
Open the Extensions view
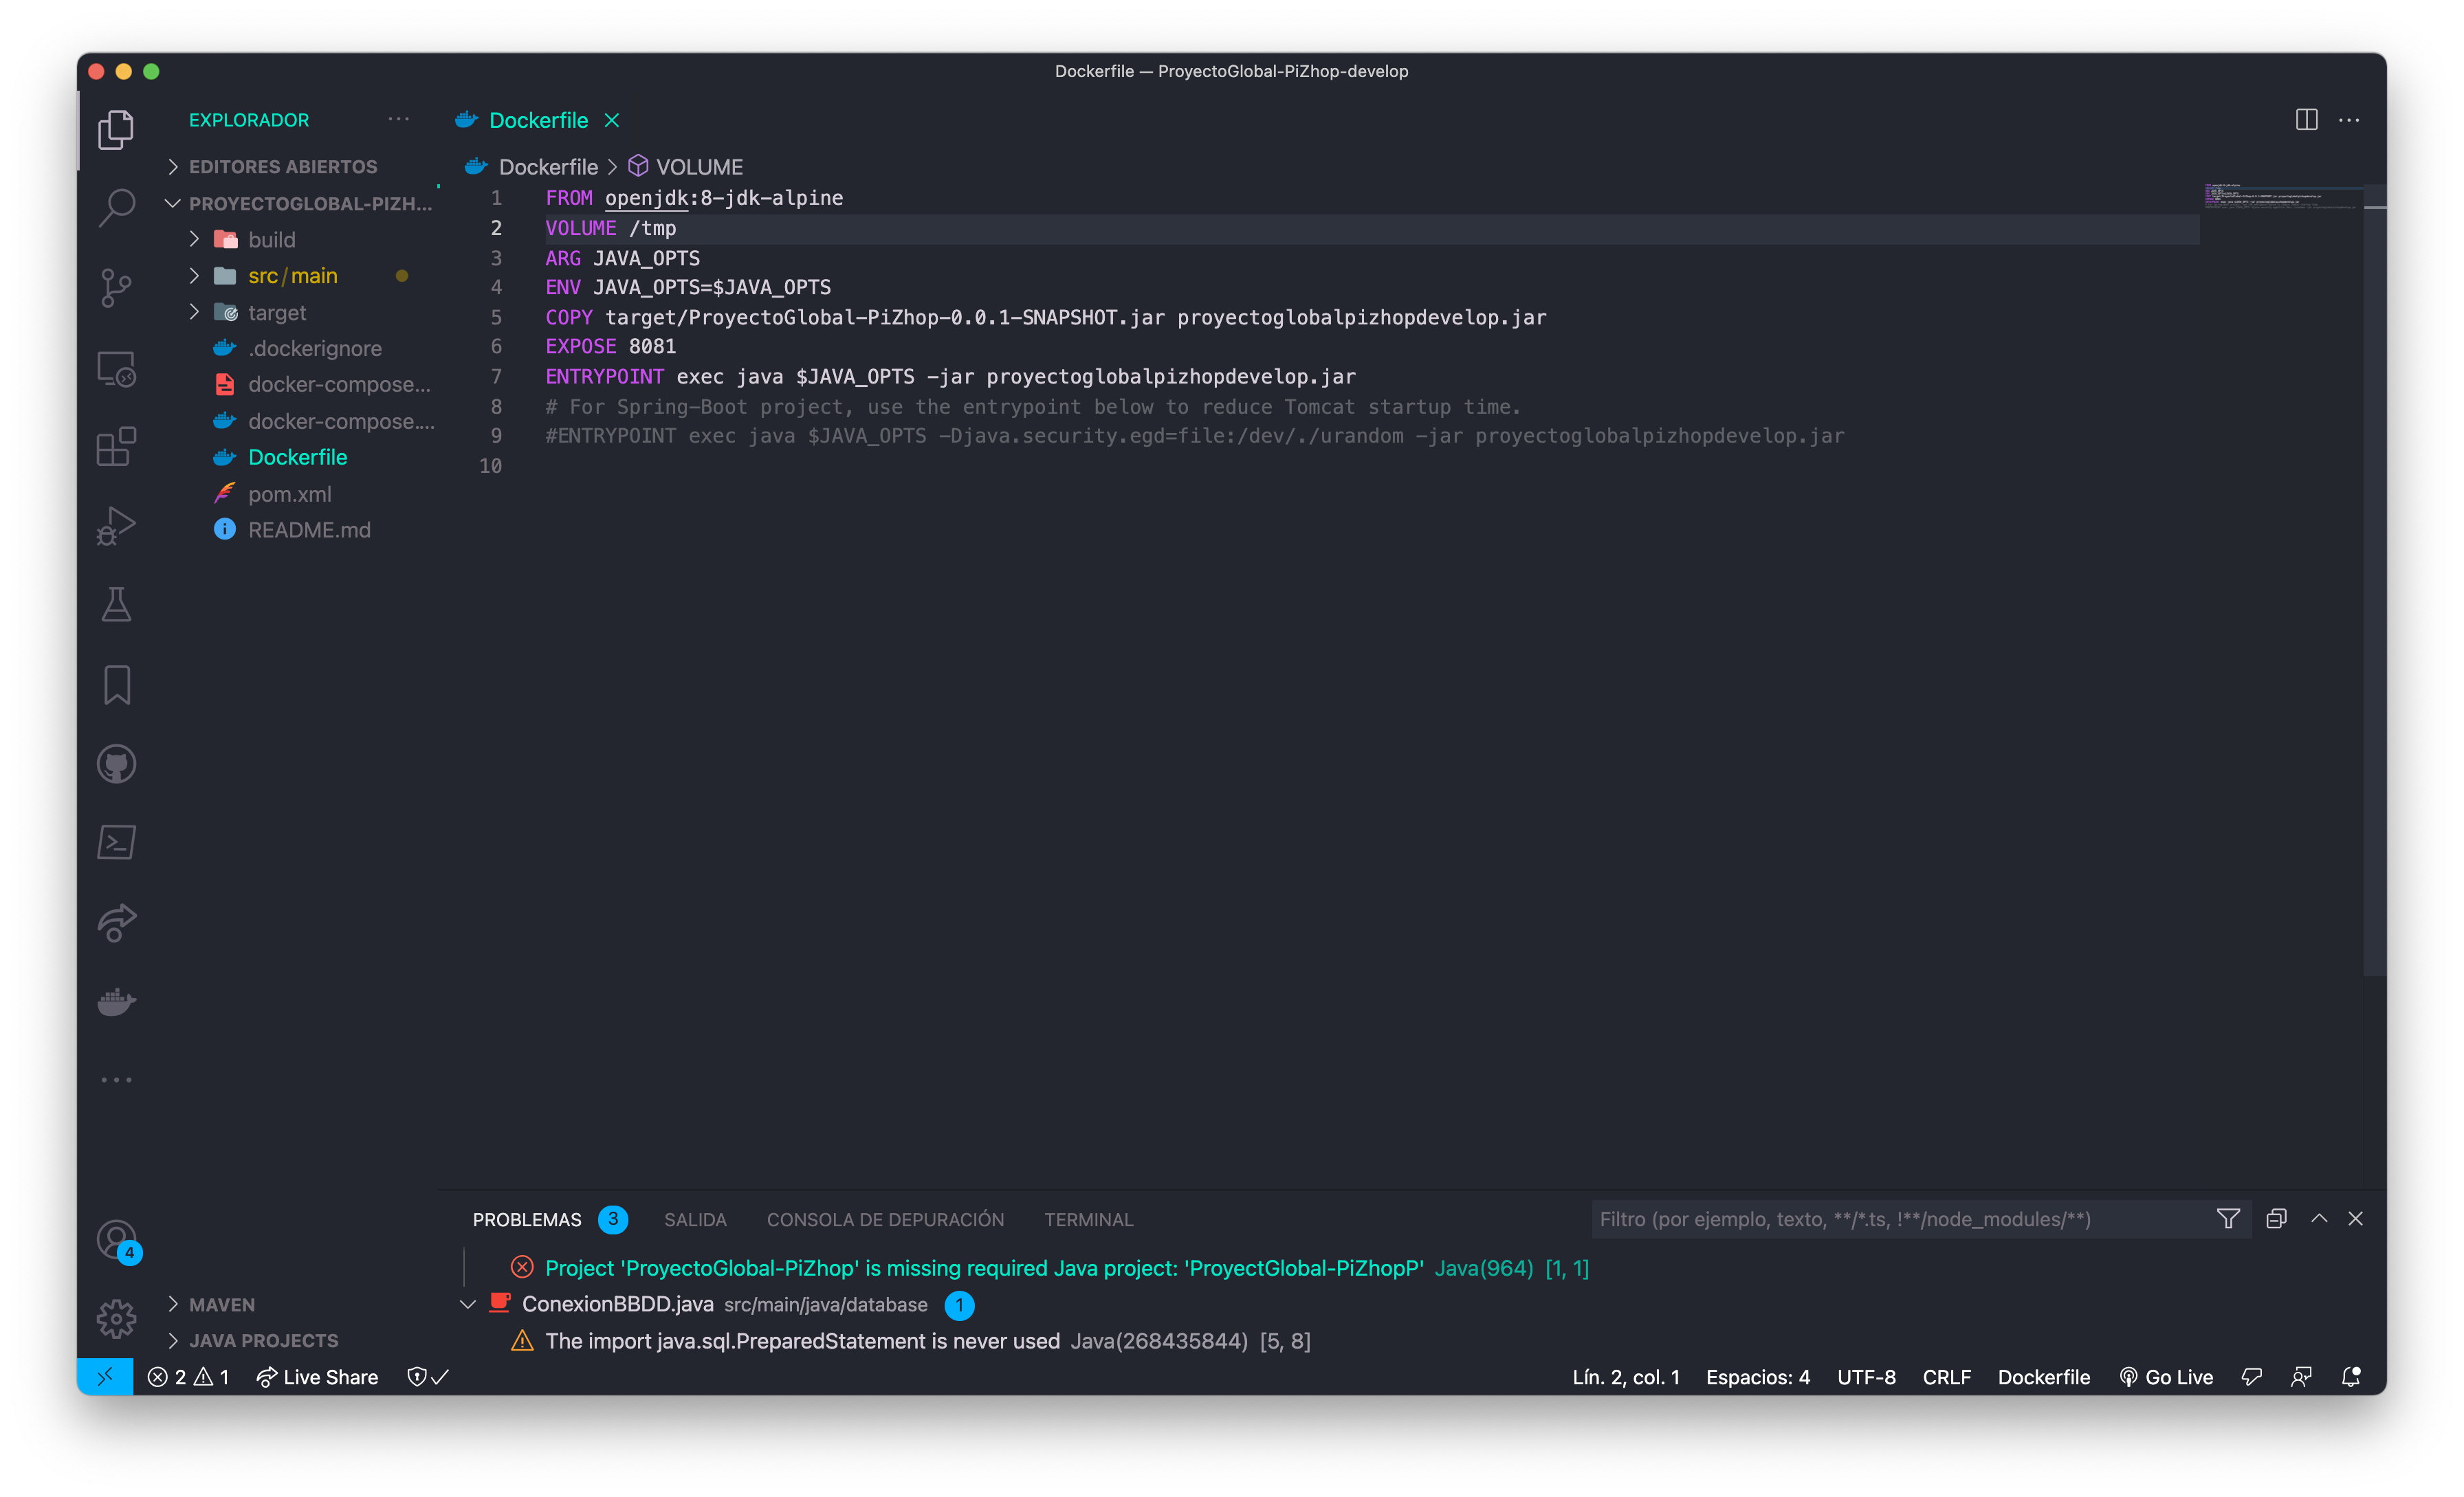click(x=116, y=446)
